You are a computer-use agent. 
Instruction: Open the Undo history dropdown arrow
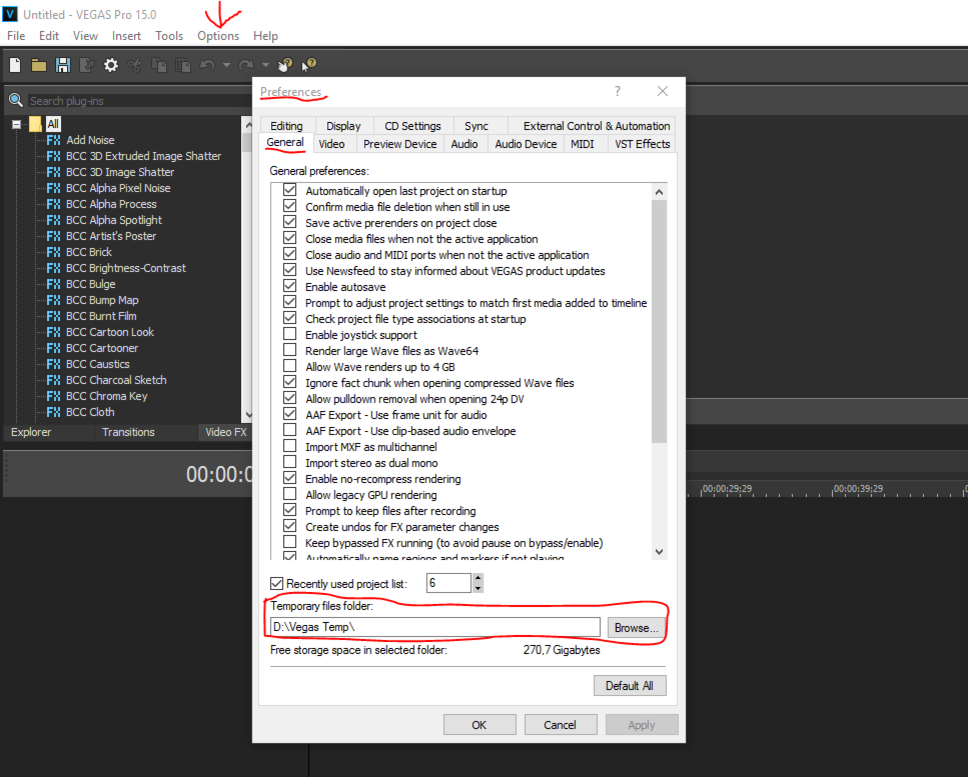(x=227, y=65)
